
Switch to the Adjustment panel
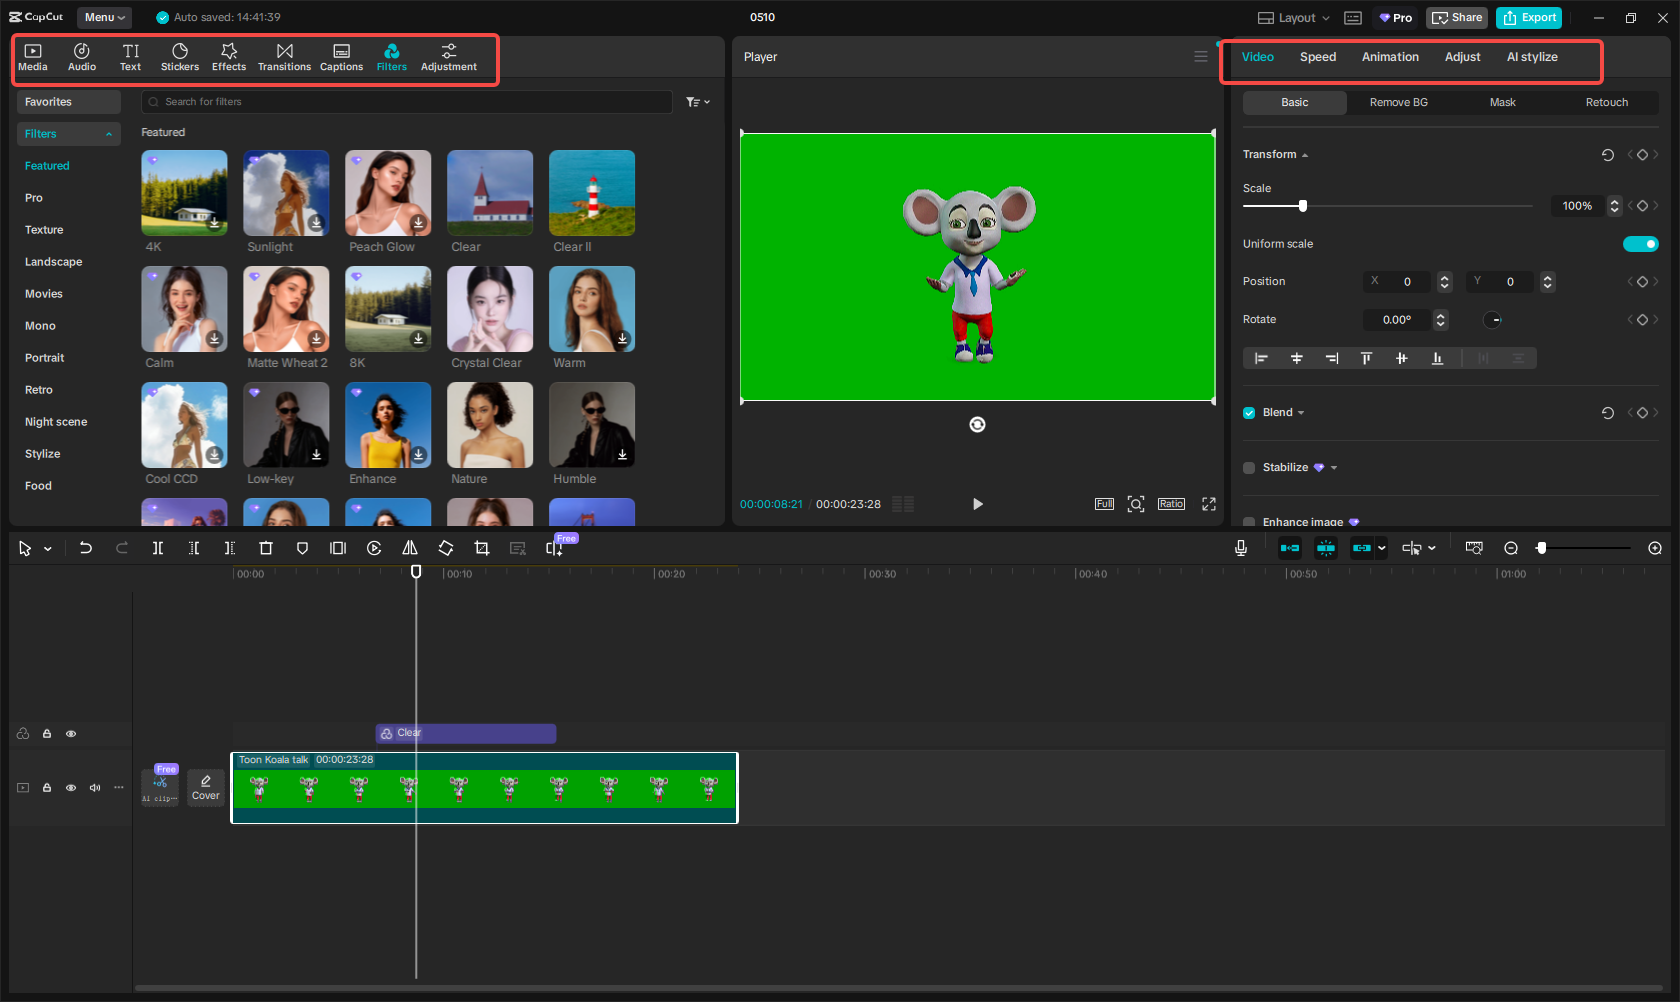pos(448,56)
